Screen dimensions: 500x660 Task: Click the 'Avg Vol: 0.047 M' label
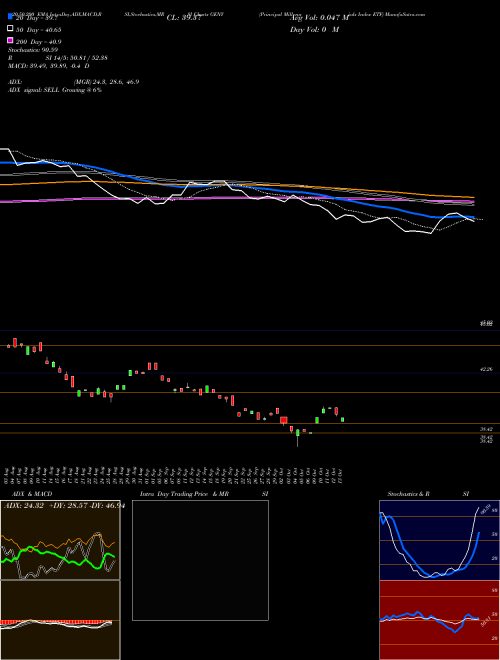[319, 17]
